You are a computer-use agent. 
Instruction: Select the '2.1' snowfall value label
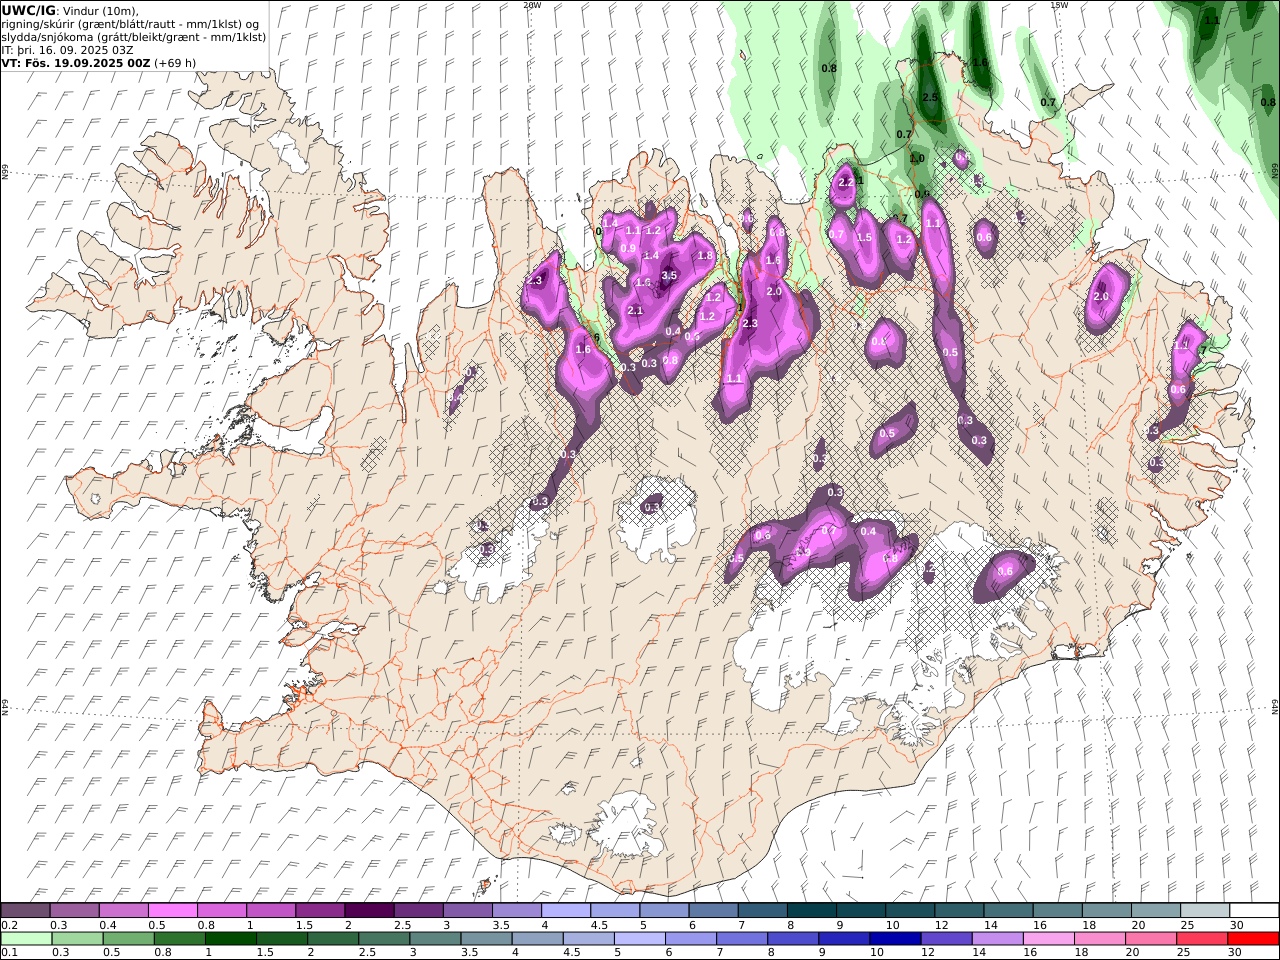coord(635,311)
